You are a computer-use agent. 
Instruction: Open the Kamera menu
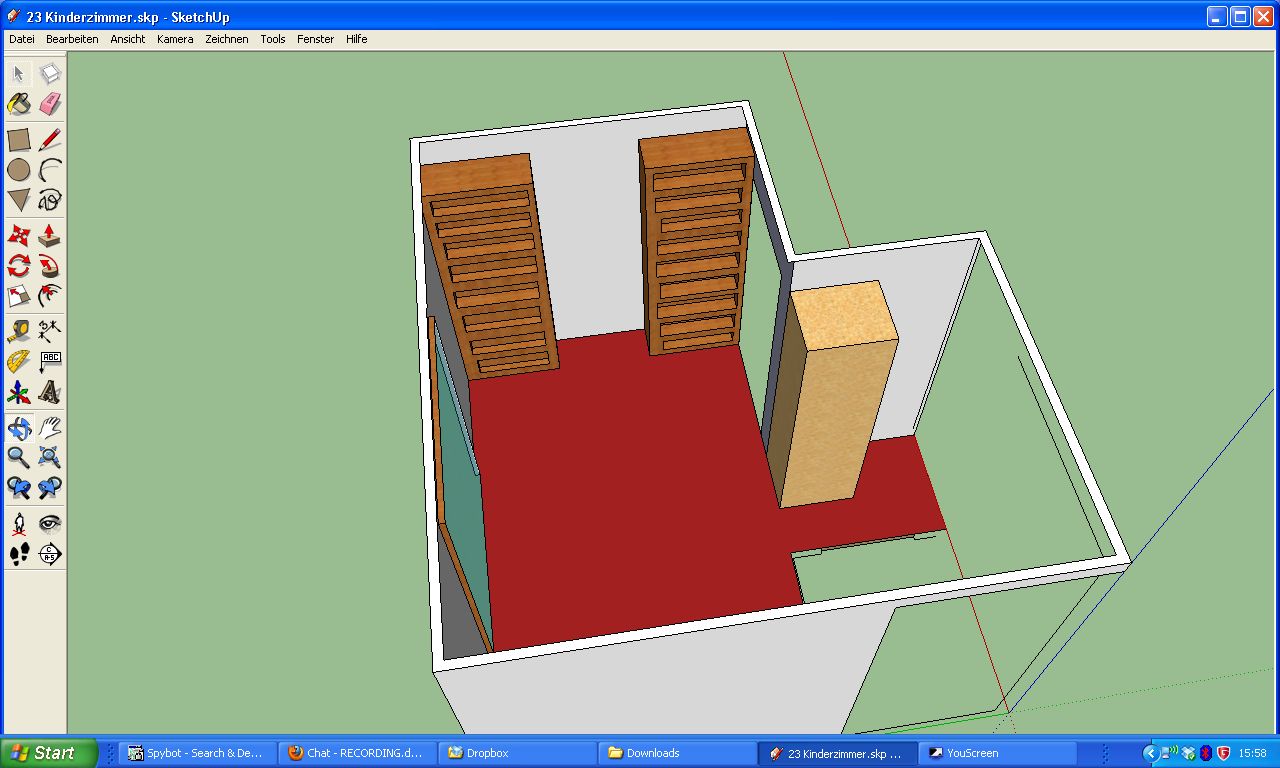tap(175, 39)
